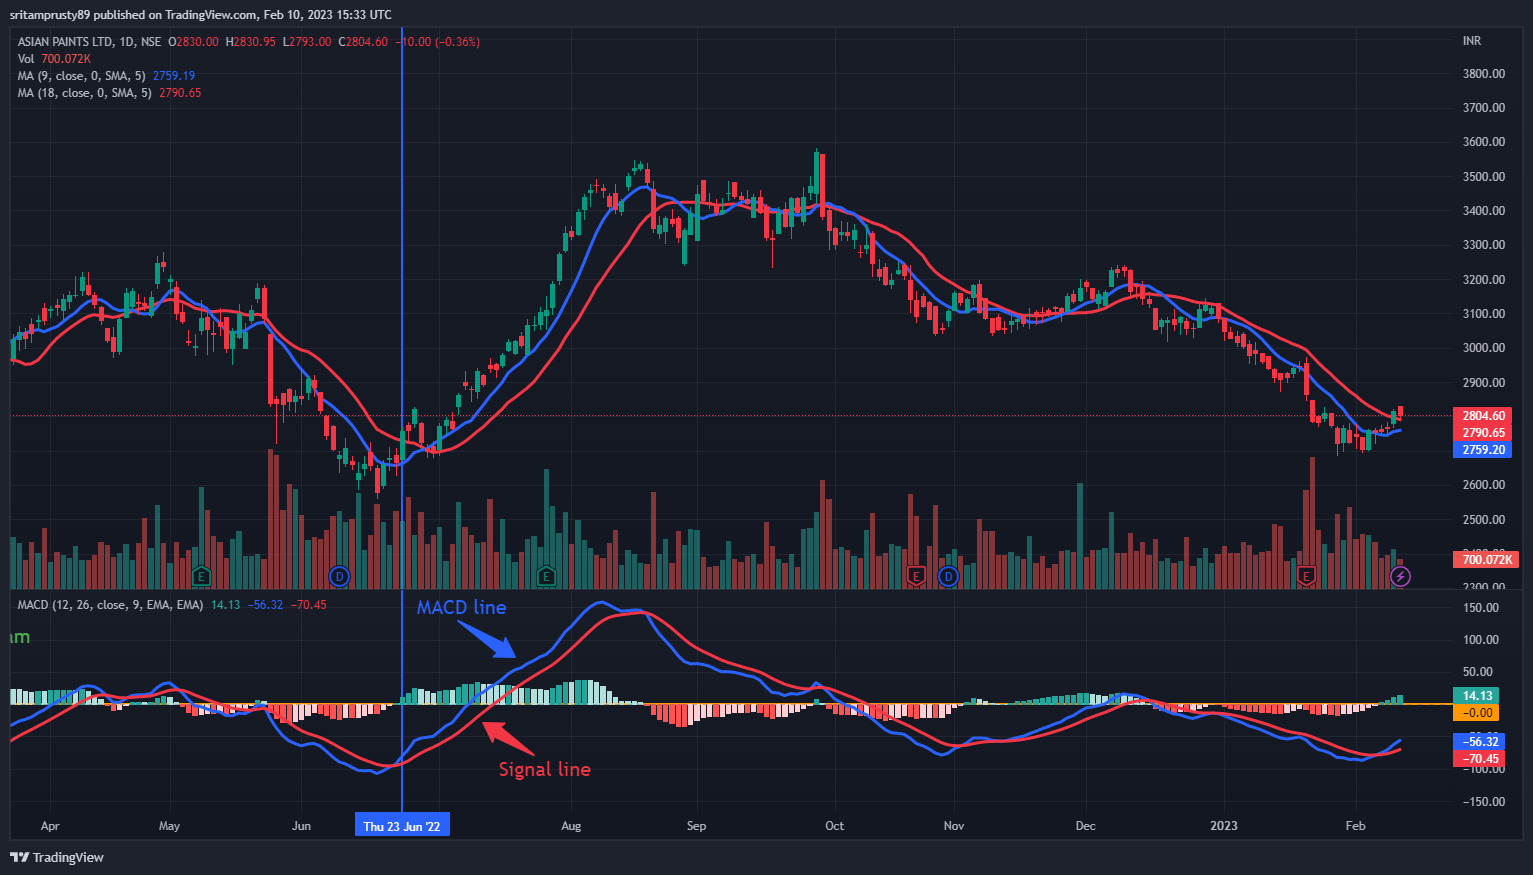
Task: Click the red earnings E marker in late October
Action: click(x=914, y=576)
